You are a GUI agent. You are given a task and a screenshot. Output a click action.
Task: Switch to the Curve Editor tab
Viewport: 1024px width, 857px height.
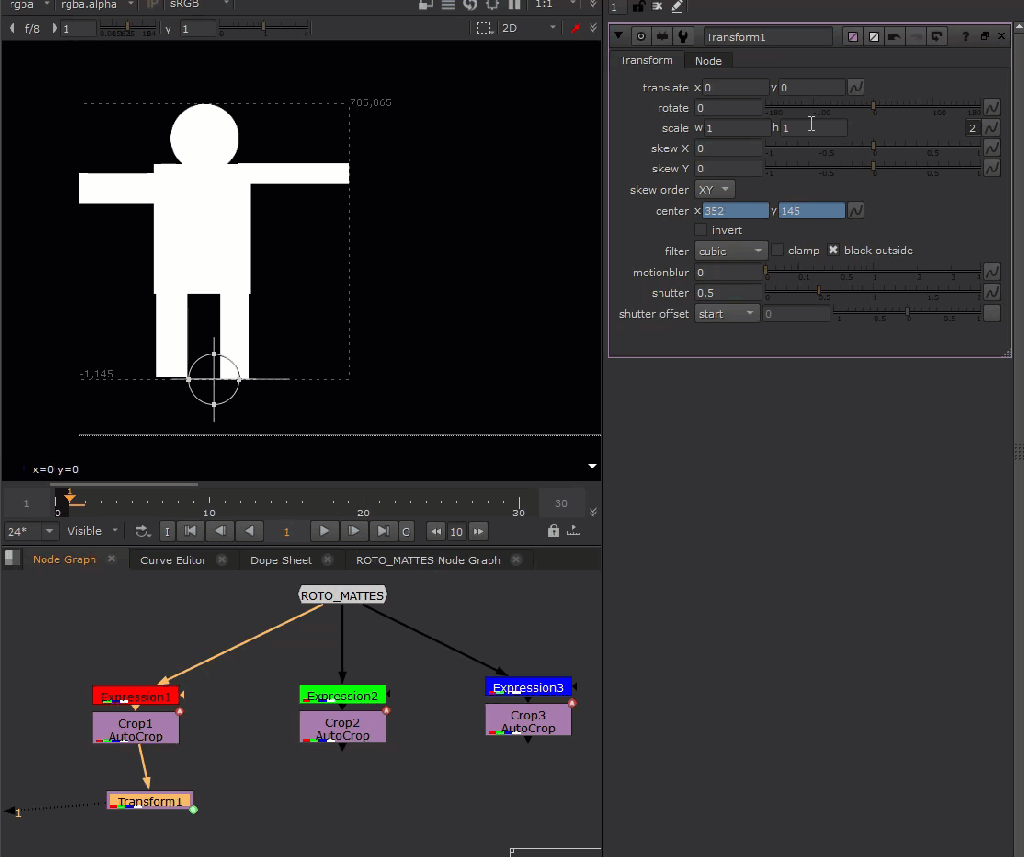(172, 560)
